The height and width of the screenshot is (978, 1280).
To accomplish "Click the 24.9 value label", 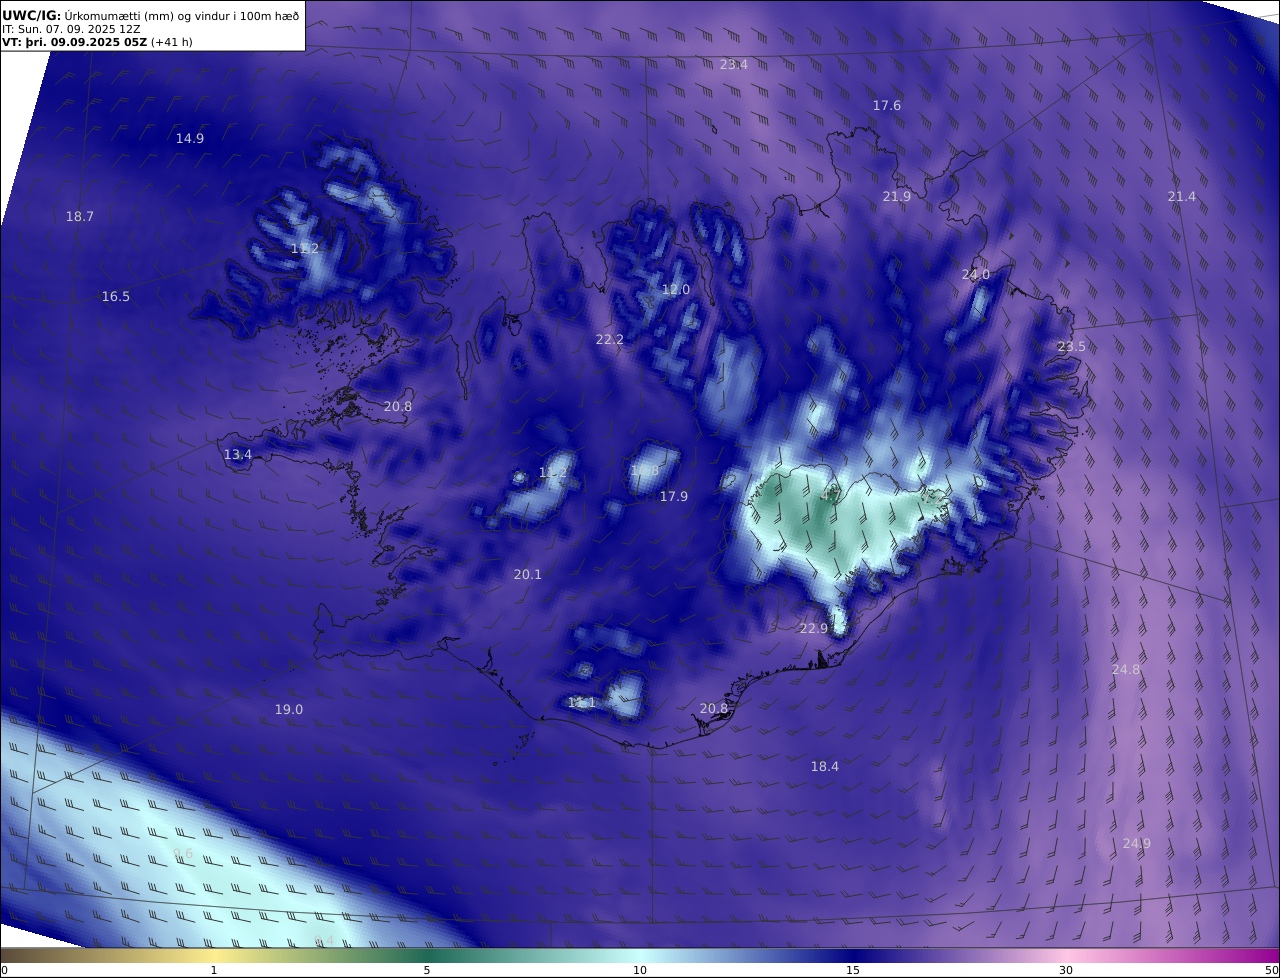I will pyautogui.click(x=1137, y=843).
